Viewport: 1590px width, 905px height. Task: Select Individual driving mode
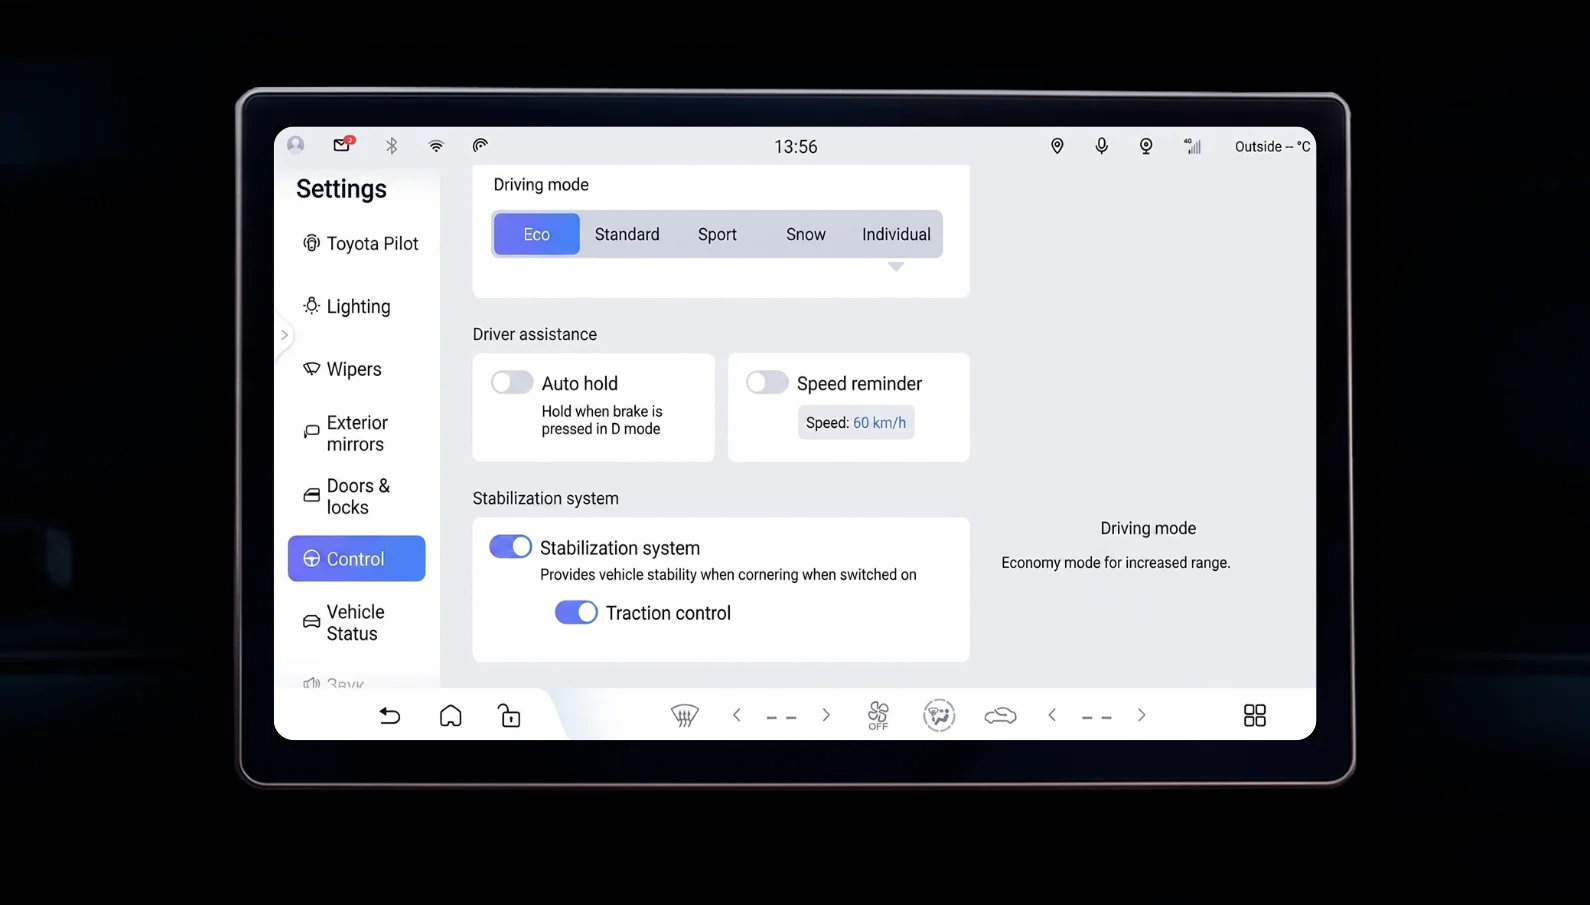(x=896, y=234)
